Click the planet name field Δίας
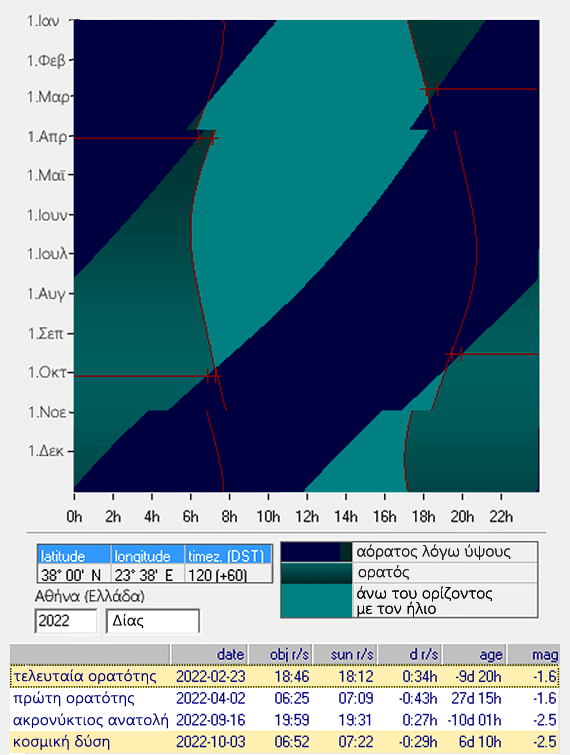This screenshot has width=570, height=755. point(152,621)
